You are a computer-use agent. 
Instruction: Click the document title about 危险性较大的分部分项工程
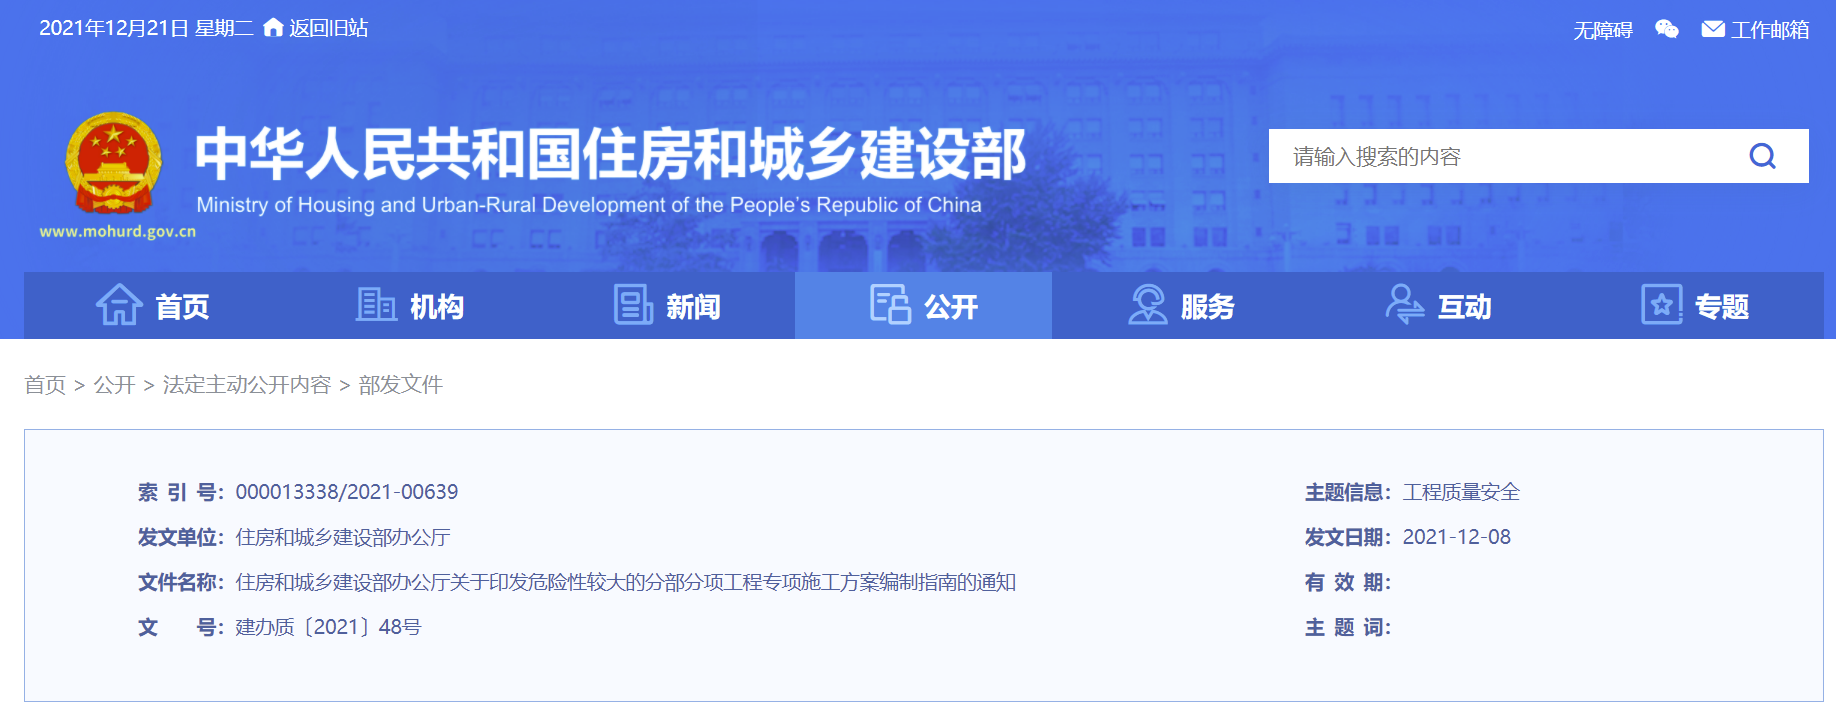point(625,582)
